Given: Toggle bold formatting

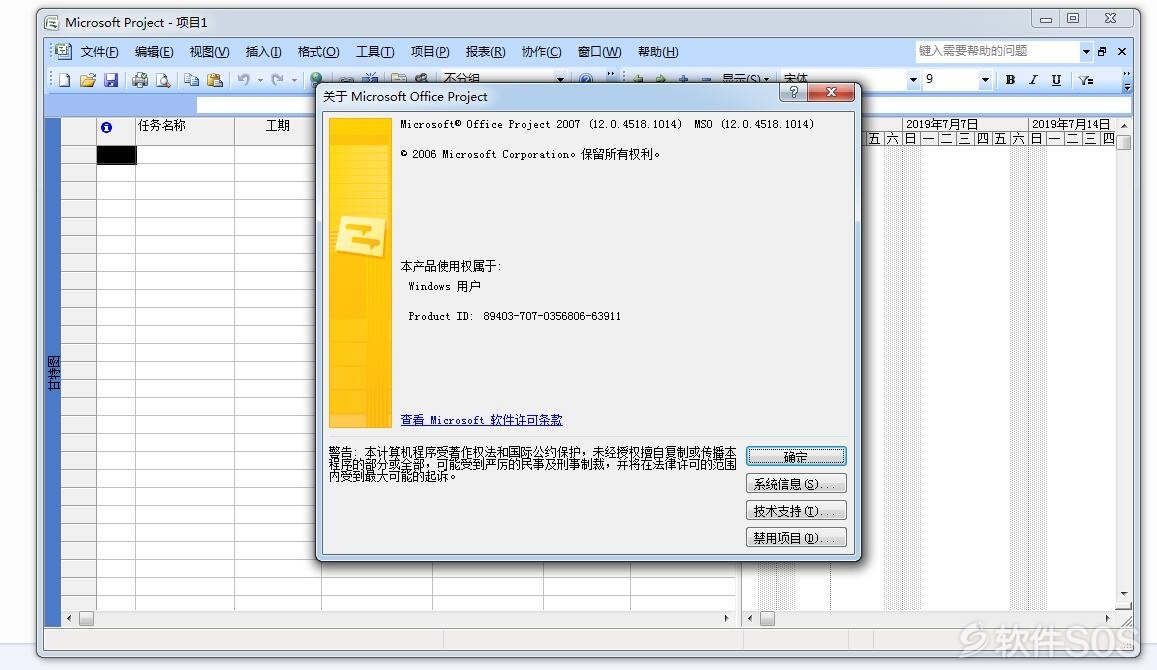Looking at the screenshot, I should [1010, 80].
